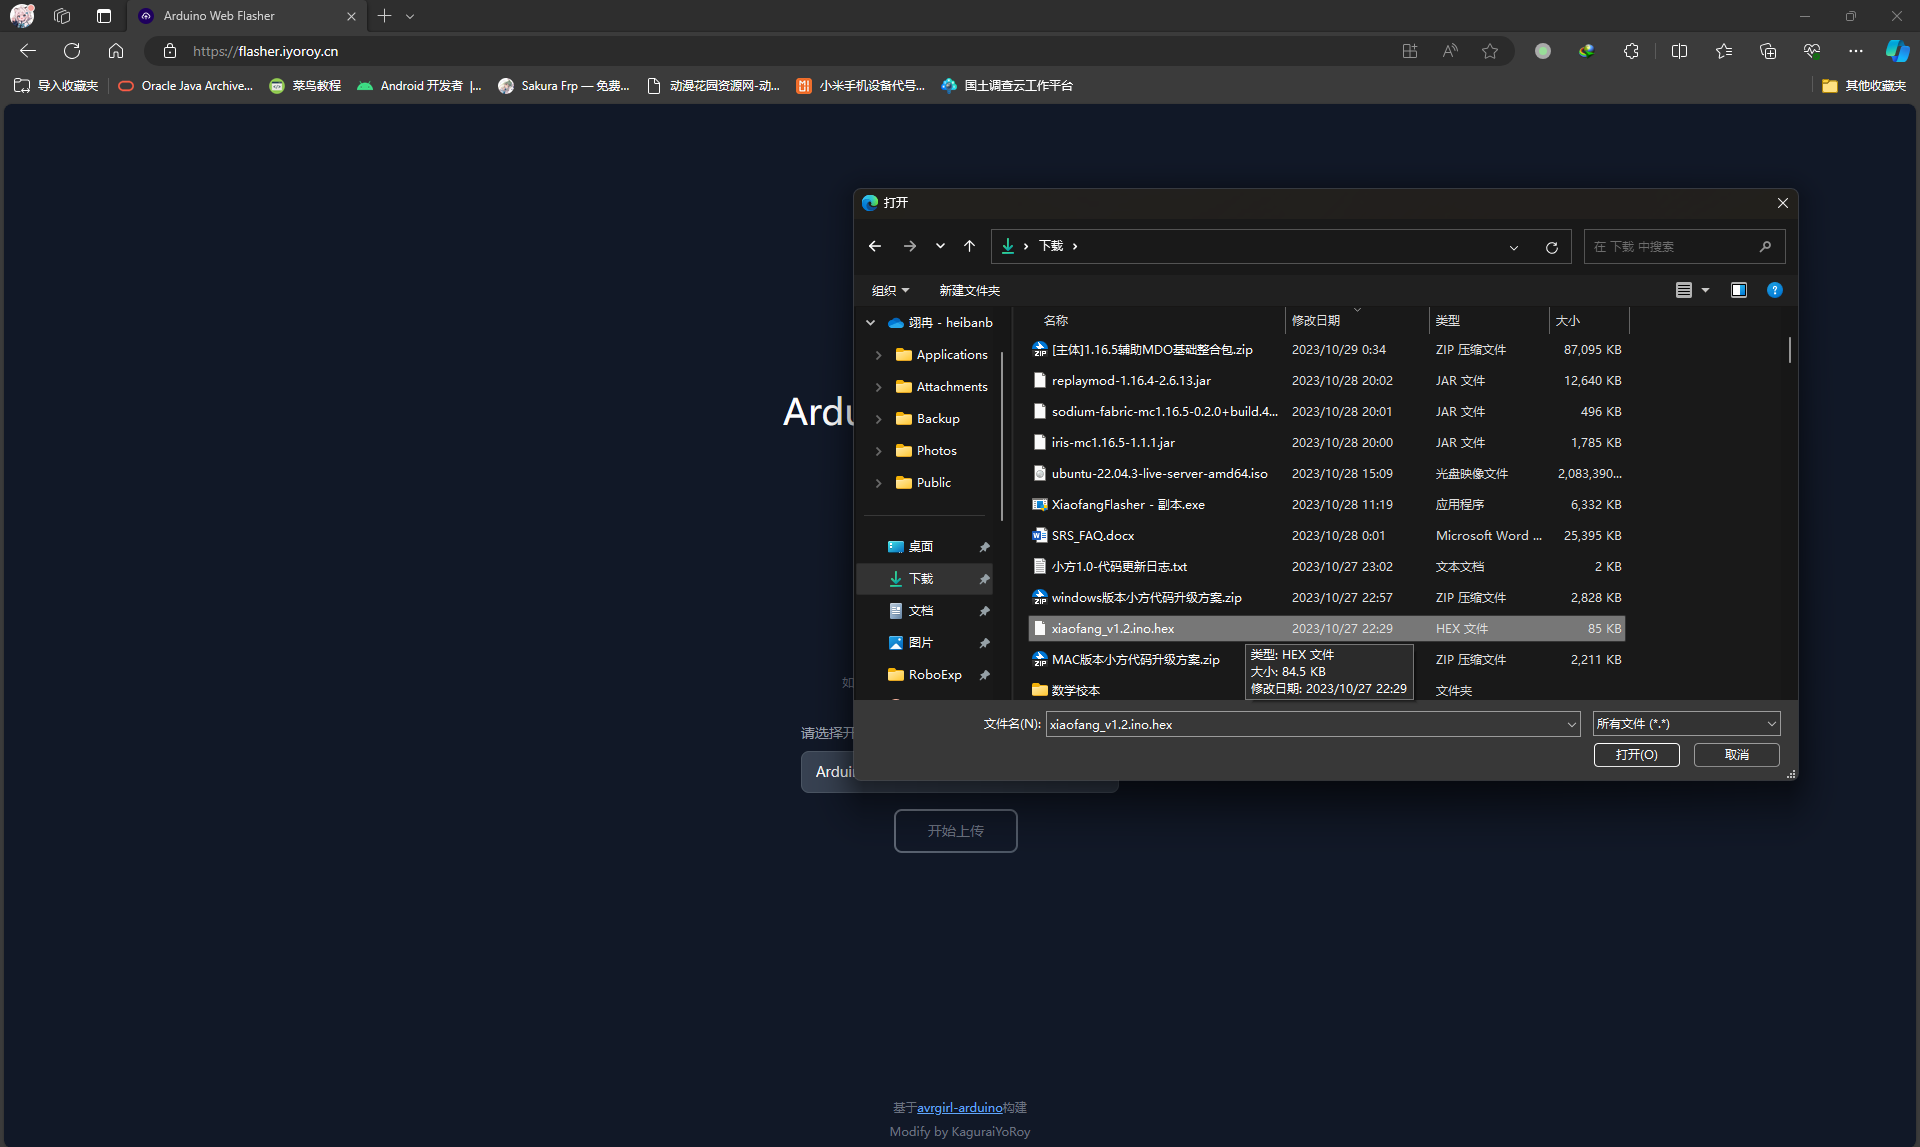Select 小方1.0-代码更新日志.txt file
Screen dimensions: 1920x1147
[x=1326, y=567]
